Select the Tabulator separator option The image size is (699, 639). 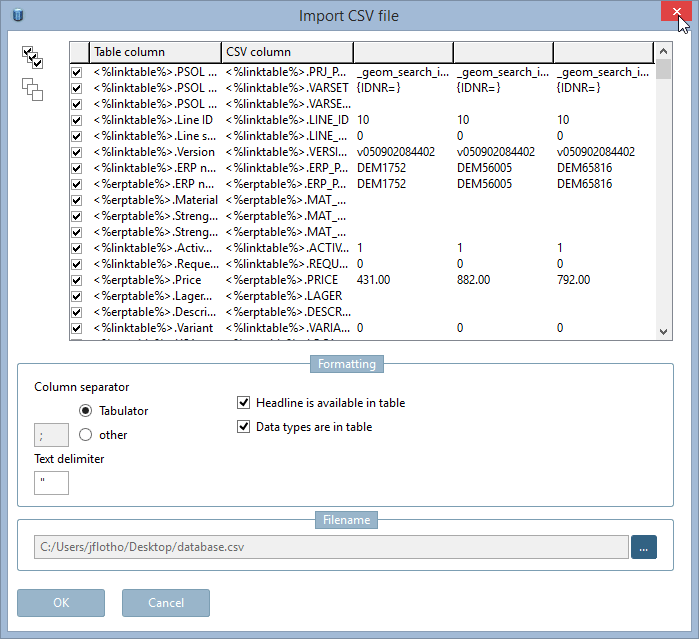pos(86,410)
